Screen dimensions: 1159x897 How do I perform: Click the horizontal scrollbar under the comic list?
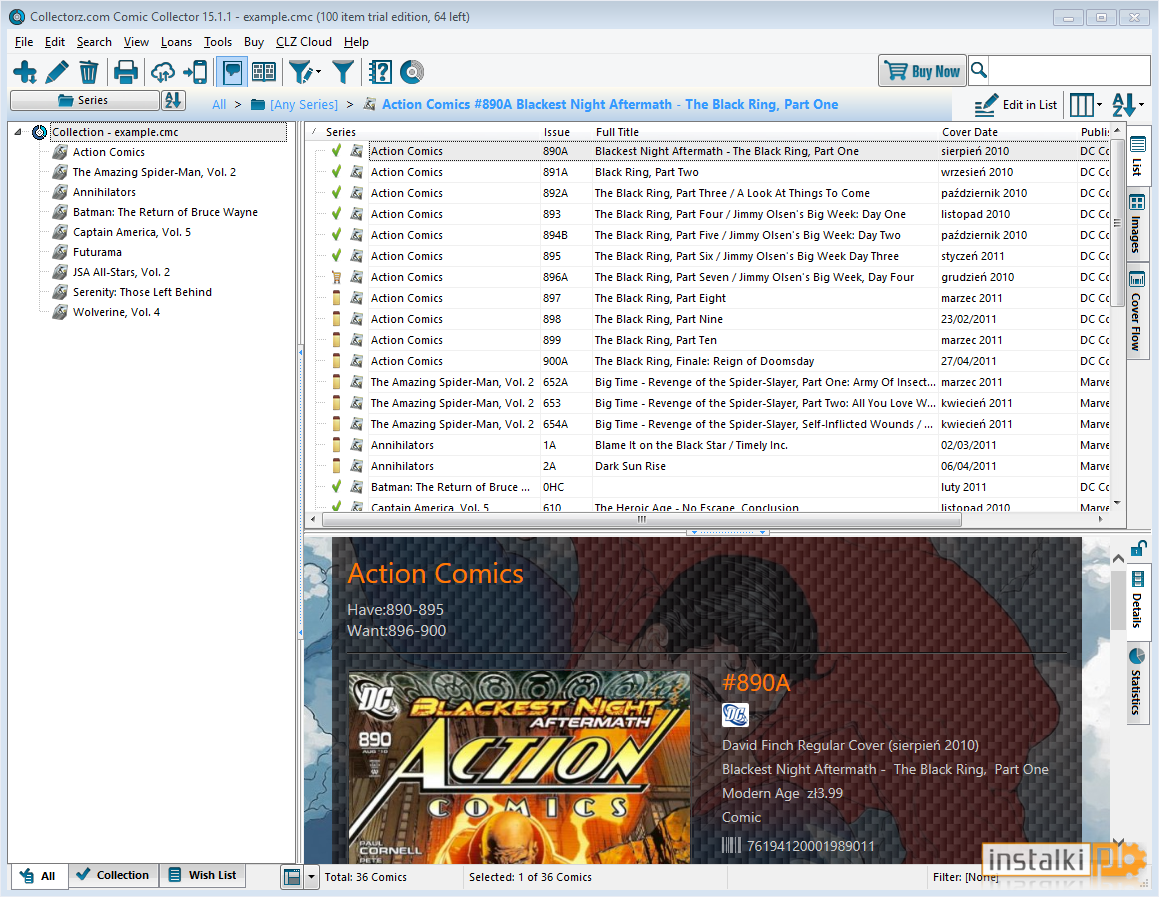(642, 519)
